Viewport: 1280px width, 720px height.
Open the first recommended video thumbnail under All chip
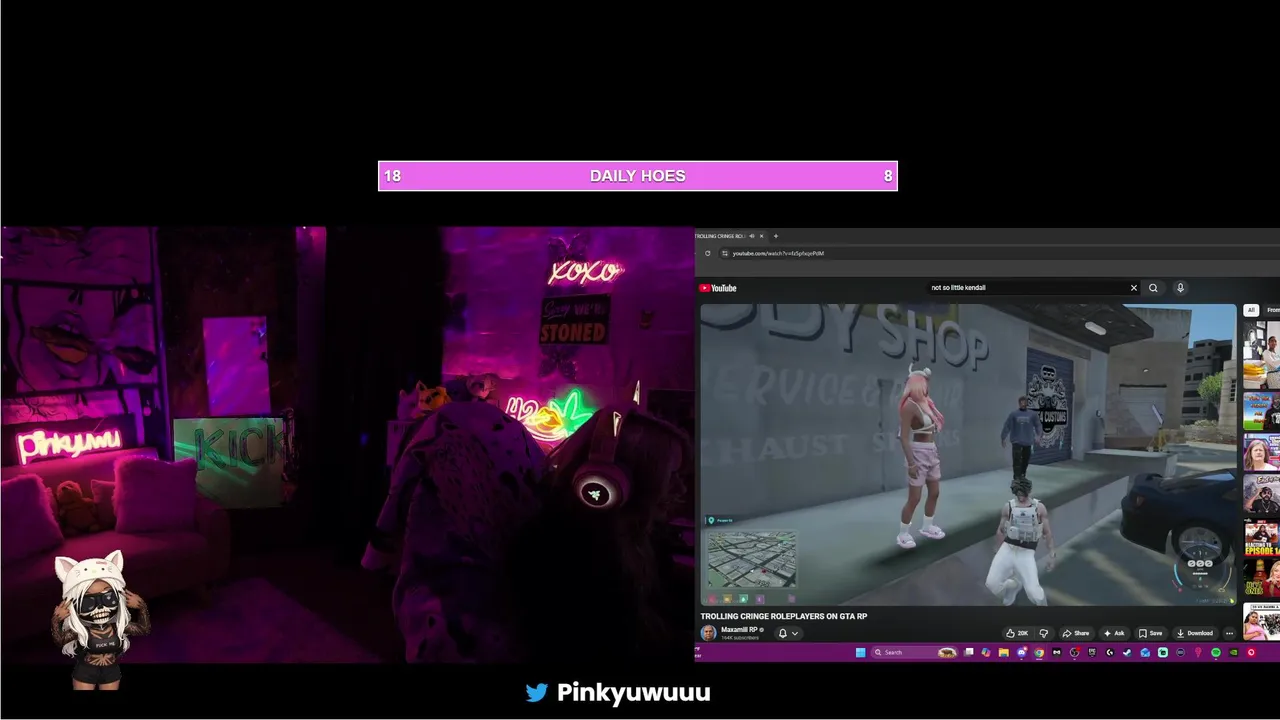(1262, 355)
